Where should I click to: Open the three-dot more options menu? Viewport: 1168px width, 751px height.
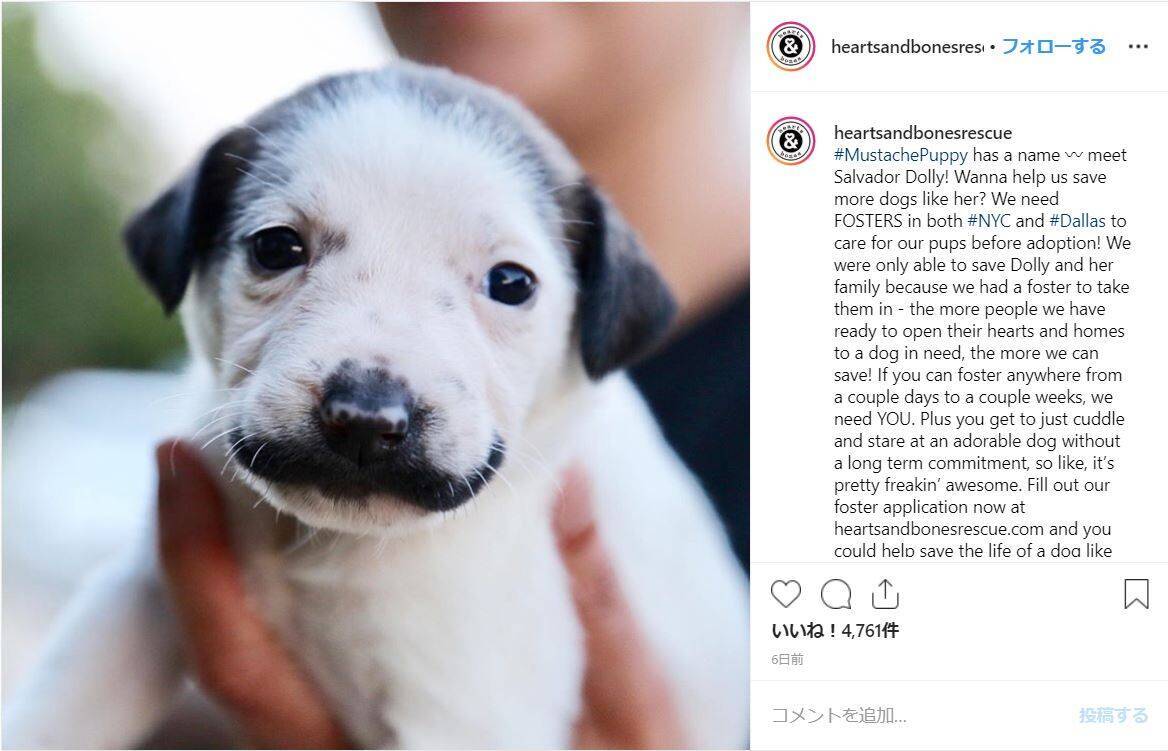pyautogui.click(x=1137, y=46)
